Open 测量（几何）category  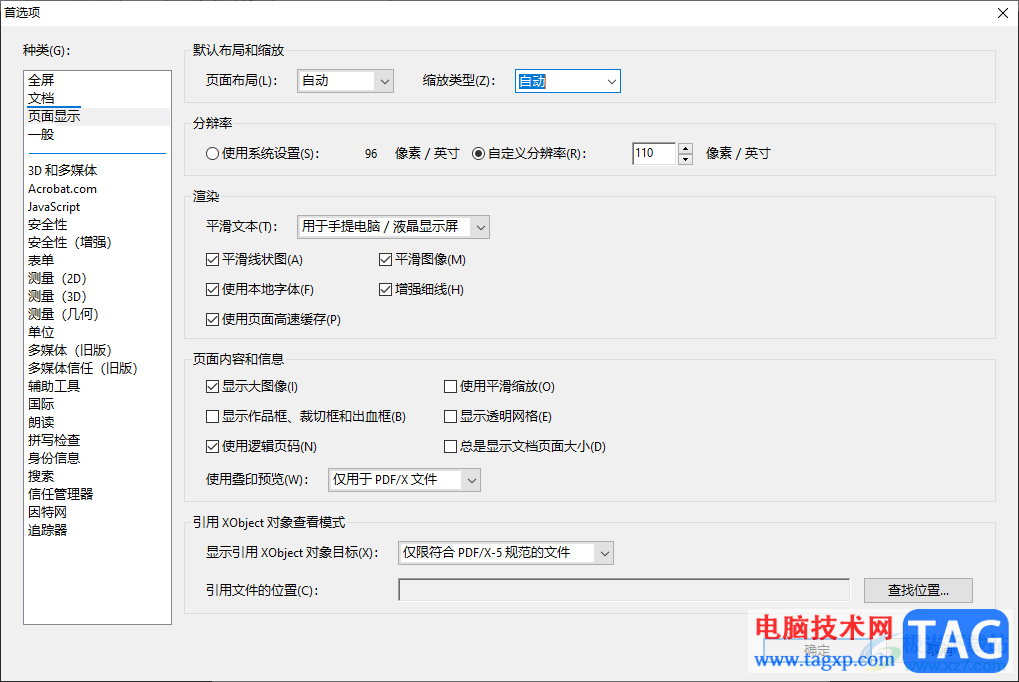click(63, 314)
